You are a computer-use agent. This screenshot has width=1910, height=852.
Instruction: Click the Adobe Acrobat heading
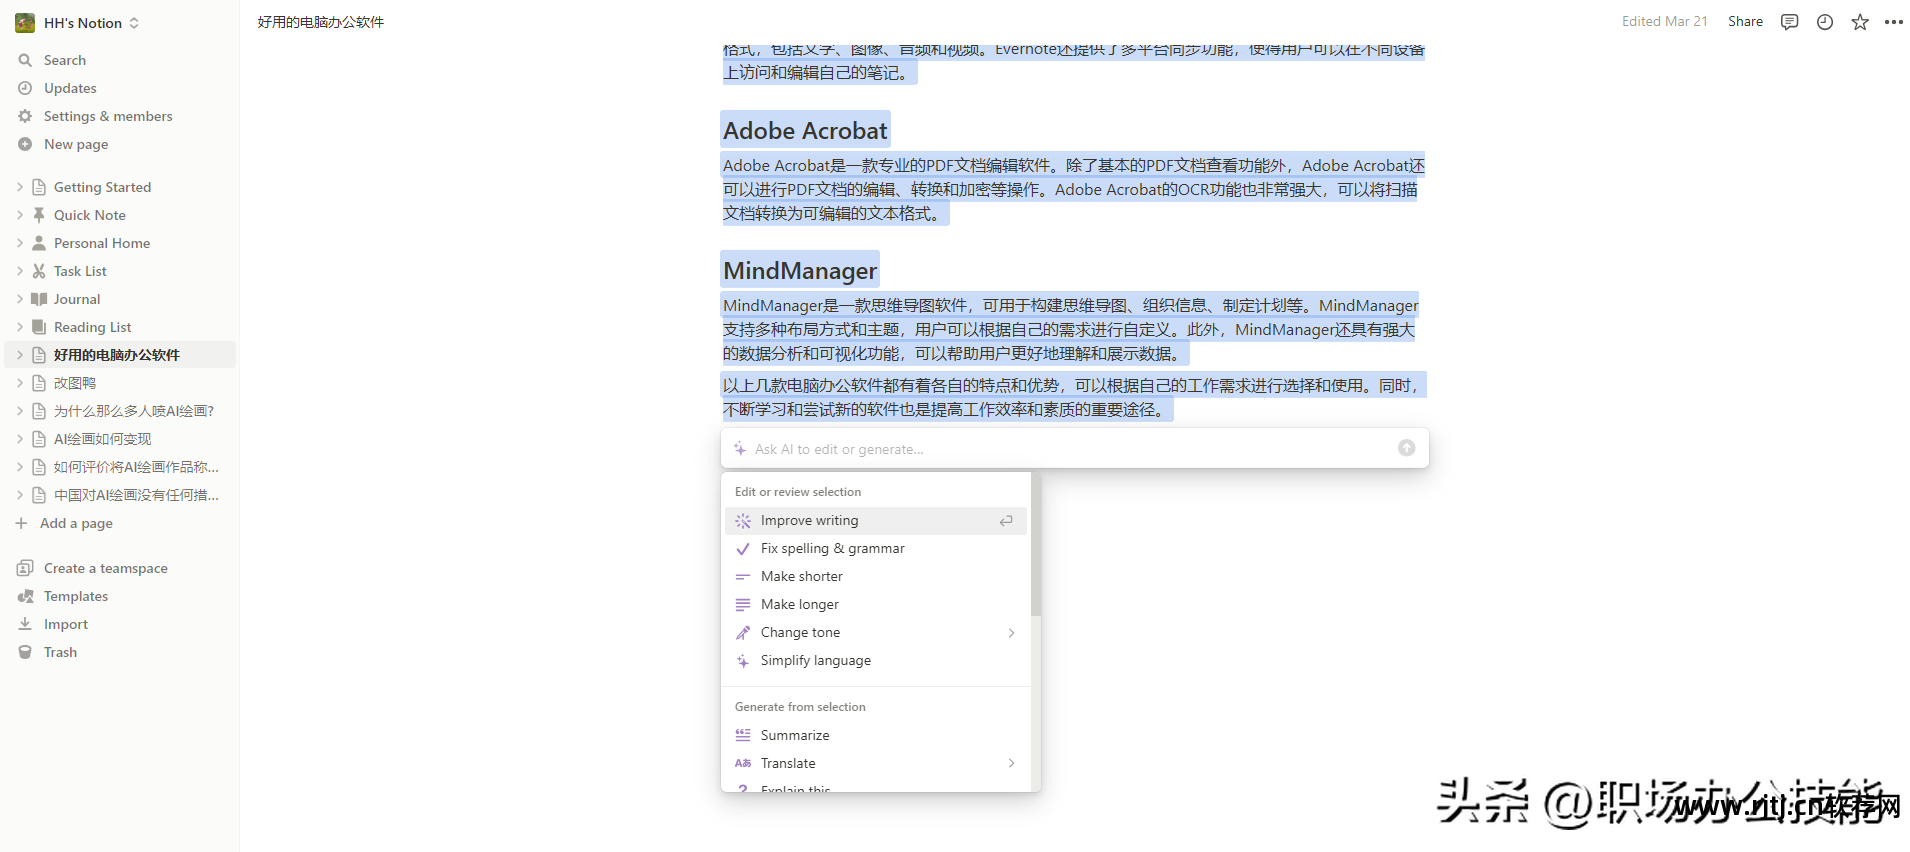click(x=805, y=131)
